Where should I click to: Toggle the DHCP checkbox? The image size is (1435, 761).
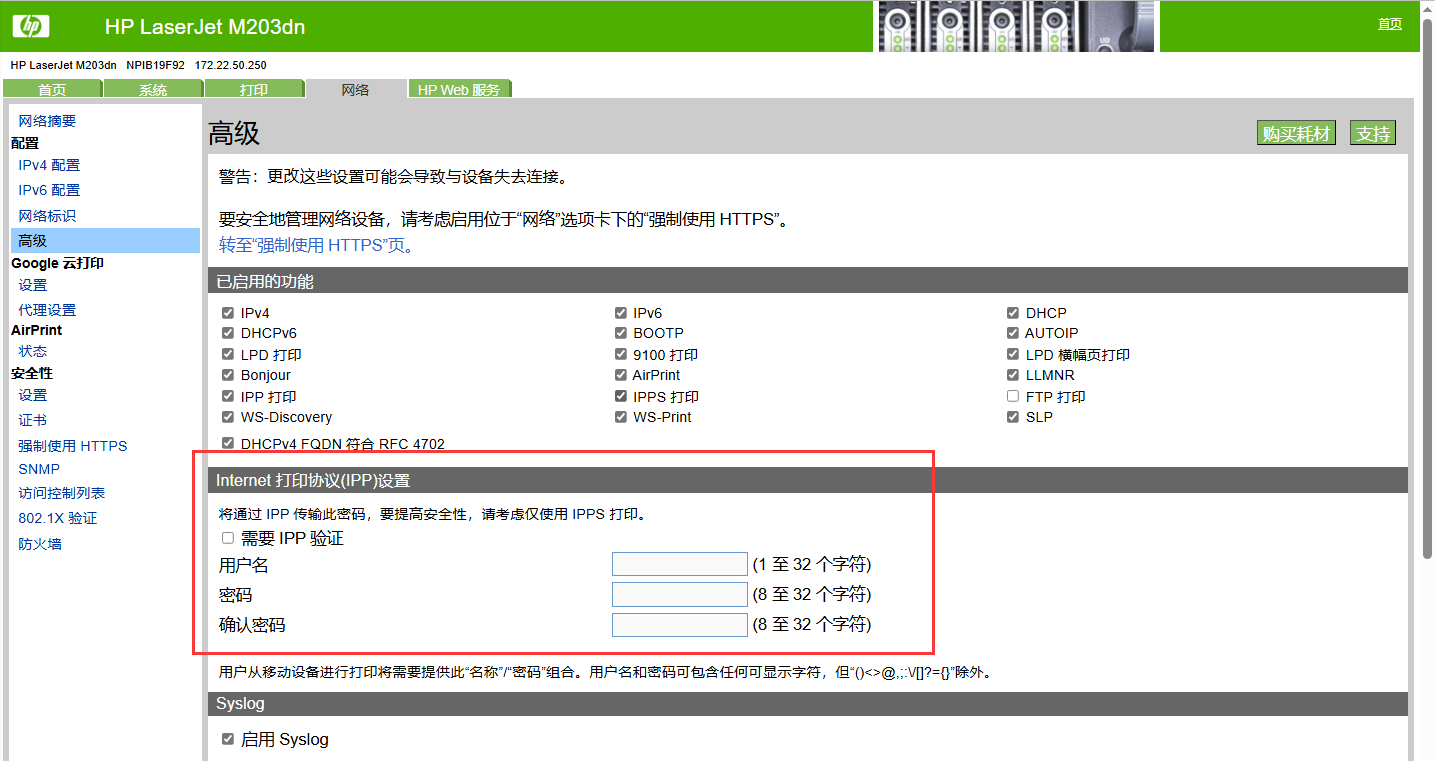(x=1013, y=313)
